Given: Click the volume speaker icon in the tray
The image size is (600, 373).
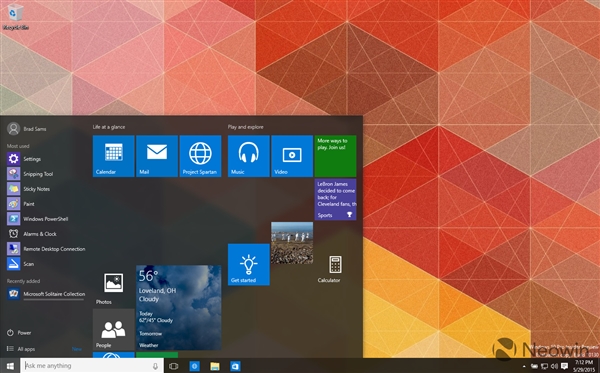Looking at the screenshot, I should [554, 366].
